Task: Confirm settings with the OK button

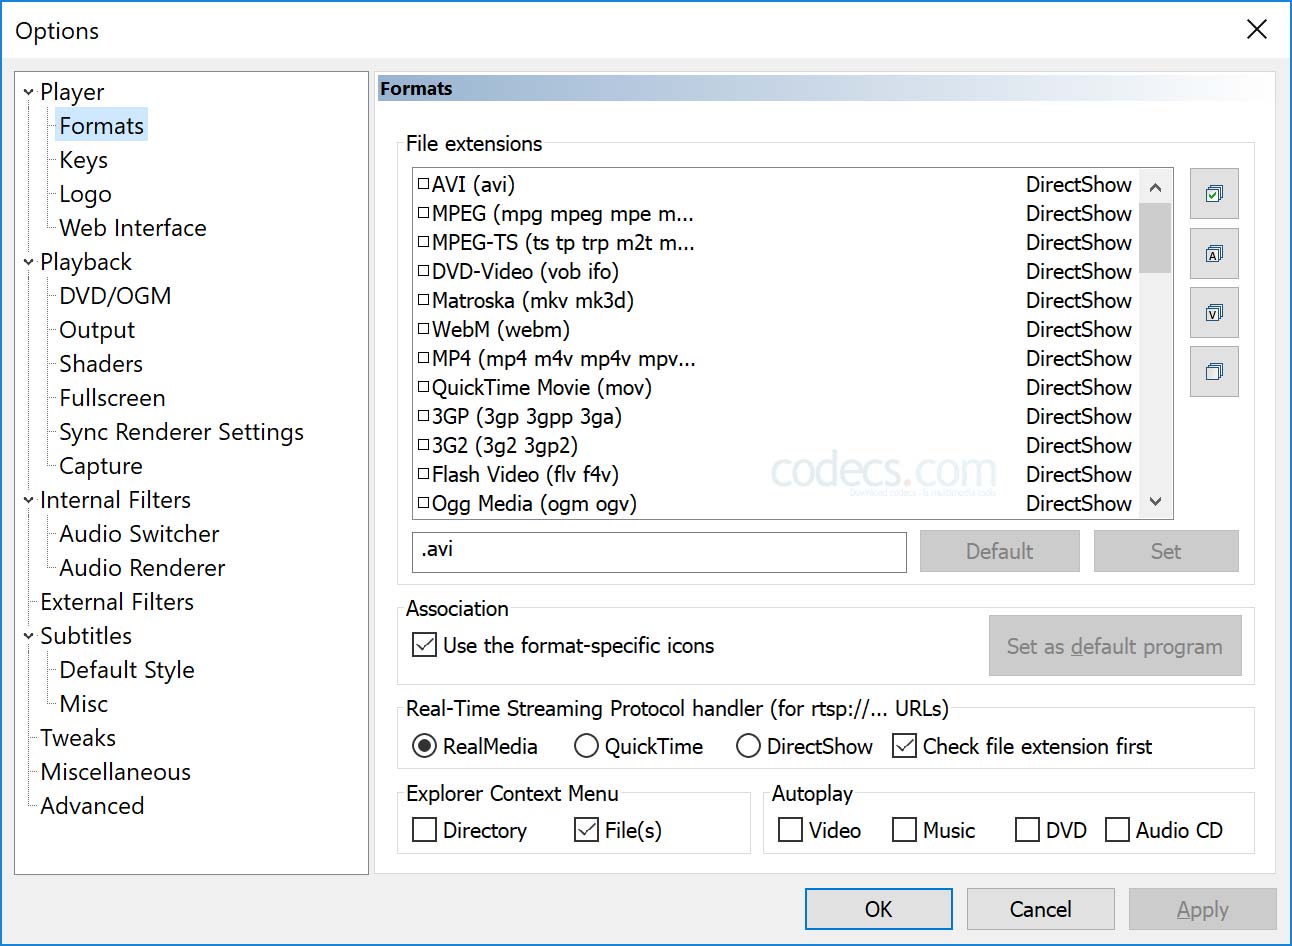Action: point(878,909)
